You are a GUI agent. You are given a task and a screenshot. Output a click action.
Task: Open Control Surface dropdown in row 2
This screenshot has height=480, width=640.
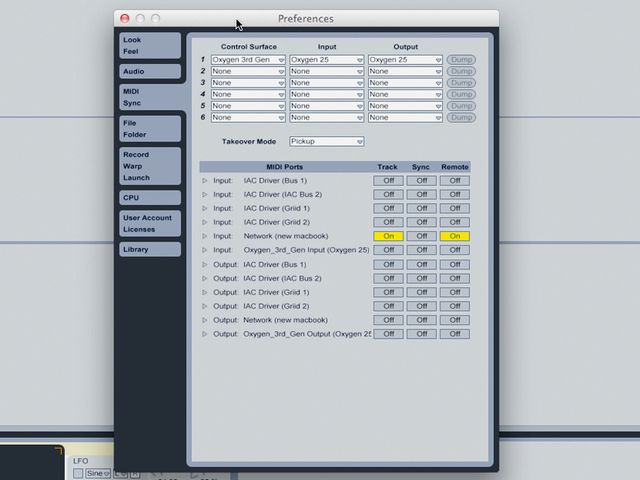248,71
